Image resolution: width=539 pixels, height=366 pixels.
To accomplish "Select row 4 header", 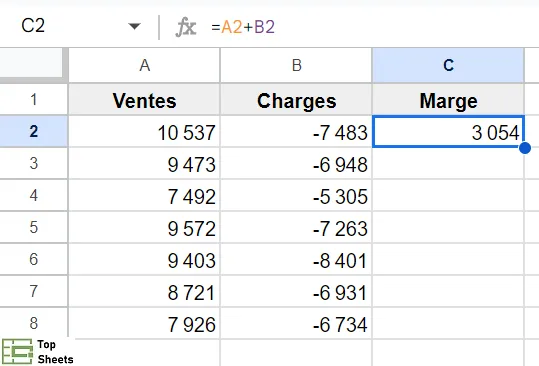I will (33, 195).
